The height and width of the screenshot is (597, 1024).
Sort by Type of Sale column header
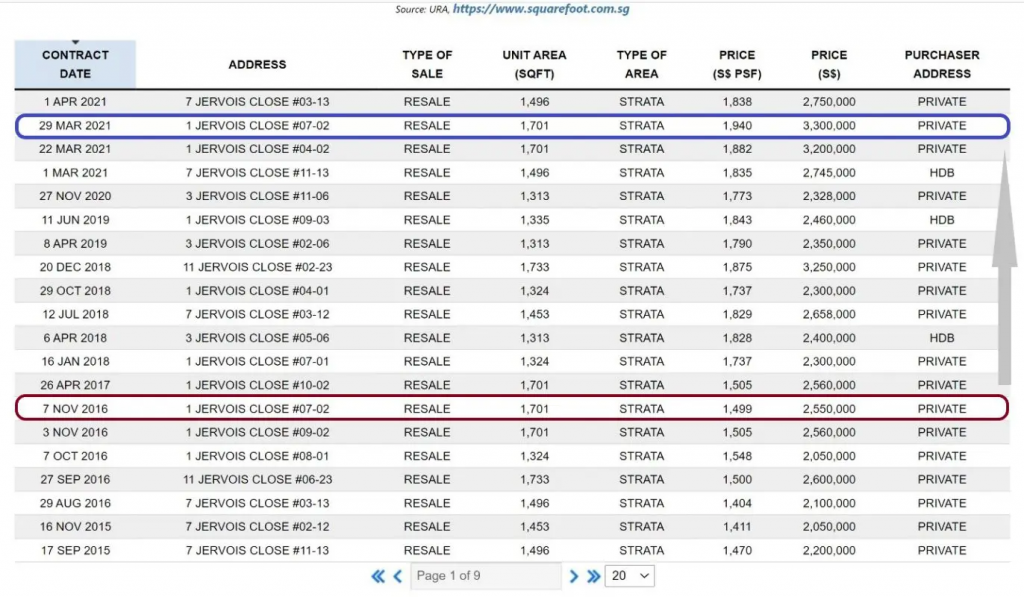pyautogui.click(x=427, y=65)
